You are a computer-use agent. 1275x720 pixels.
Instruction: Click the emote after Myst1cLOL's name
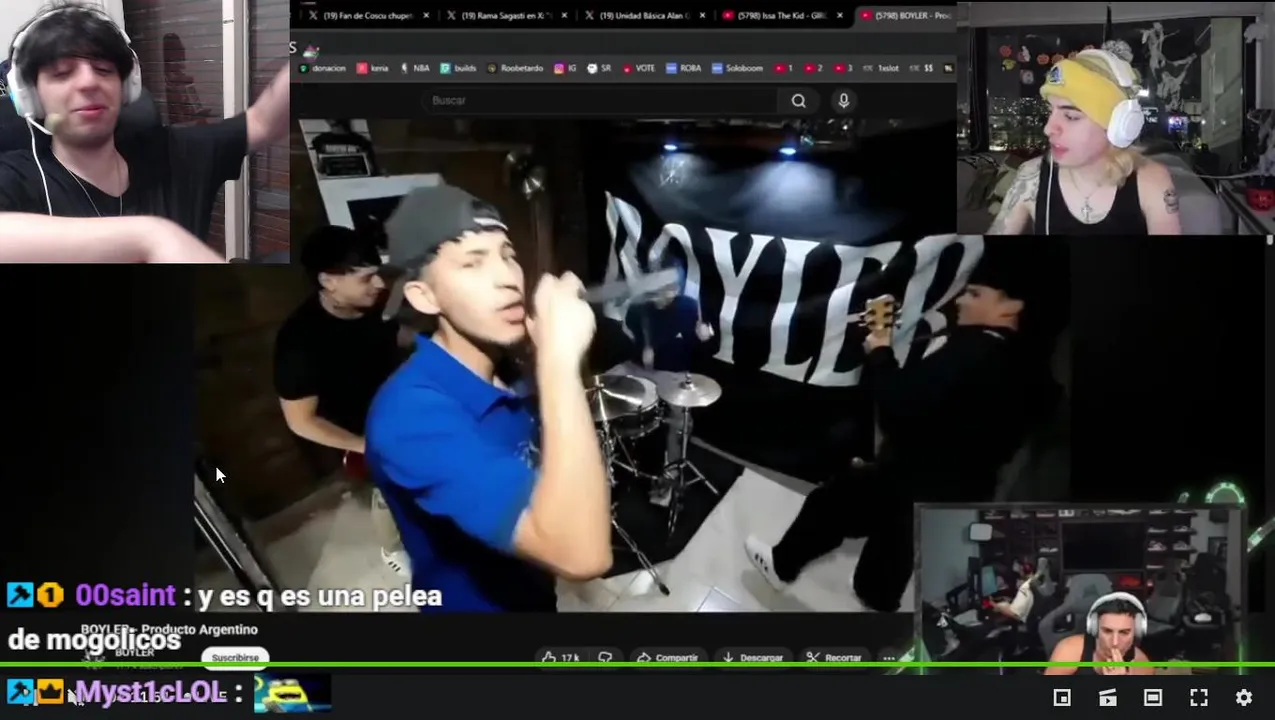pyautogui.click(x=292, y=693)
